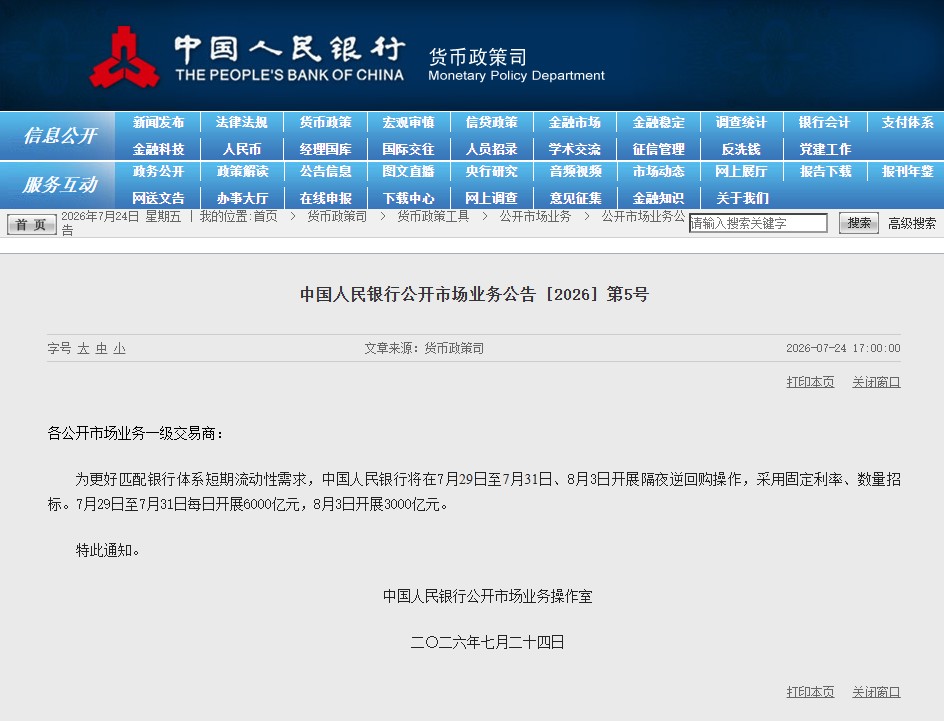This screenshot has width=944, height=721.
Task: Click bottom 关闭窗口 close window link
Action: tap(876, 692)
